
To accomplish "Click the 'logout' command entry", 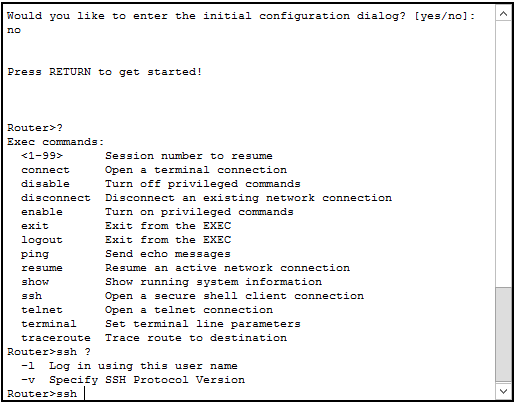I will (x=42, y=240).
